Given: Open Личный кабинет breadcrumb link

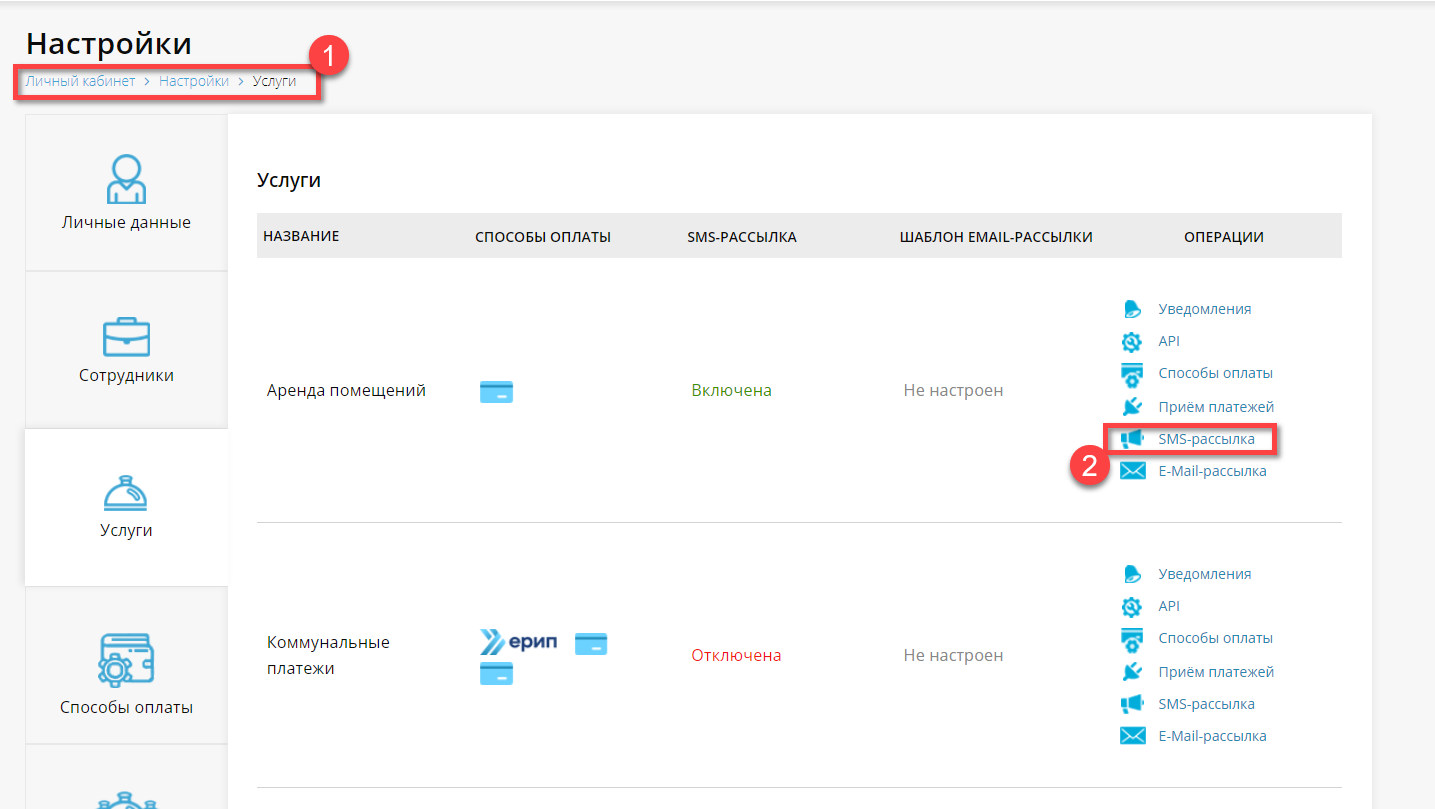Looking at the screenshot, I should click(80, 81).
